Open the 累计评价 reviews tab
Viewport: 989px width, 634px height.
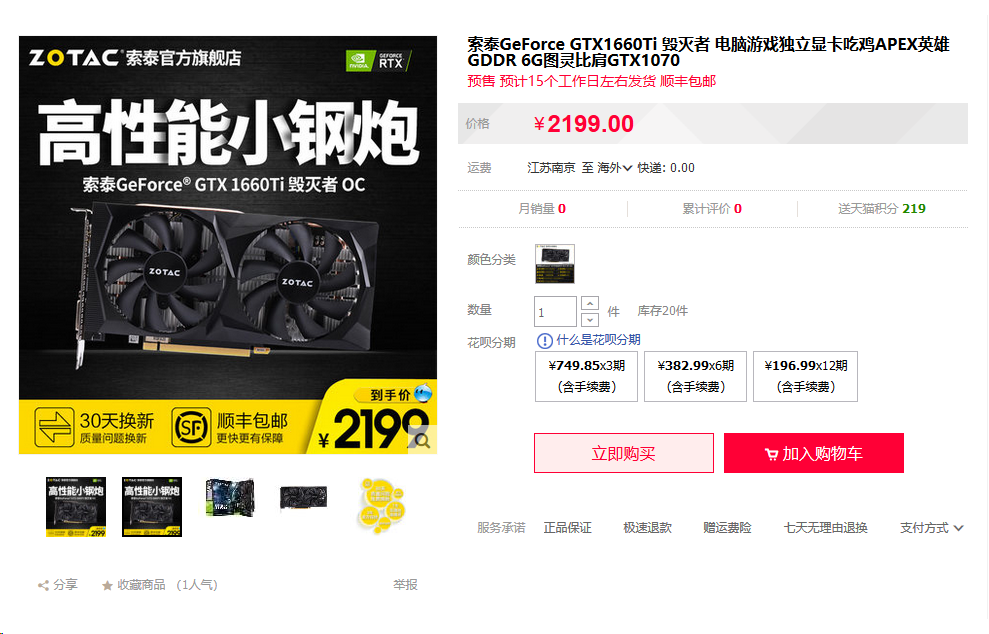(x=712, y=209)
